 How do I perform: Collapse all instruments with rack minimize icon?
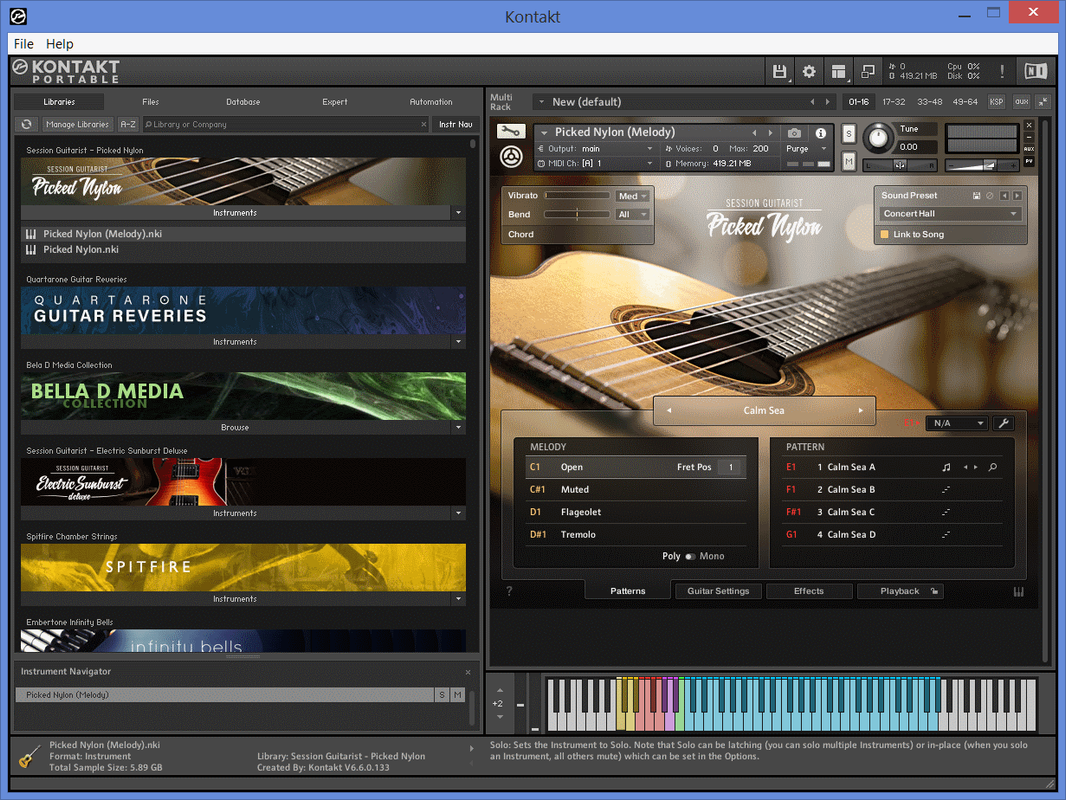(1043, 102)
